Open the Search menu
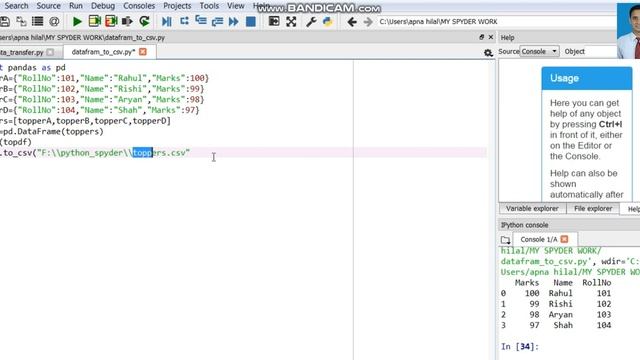640x360 pixels. [16, 6]
